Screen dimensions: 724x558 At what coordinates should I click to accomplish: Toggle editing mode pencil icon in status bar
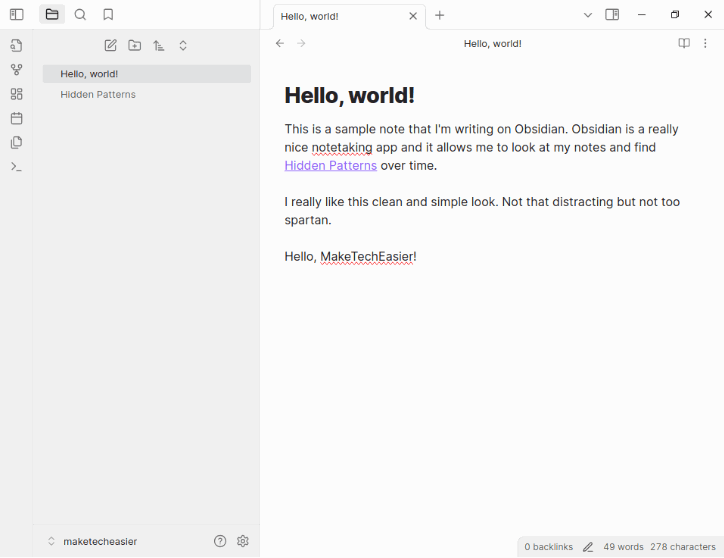point(588,547)
